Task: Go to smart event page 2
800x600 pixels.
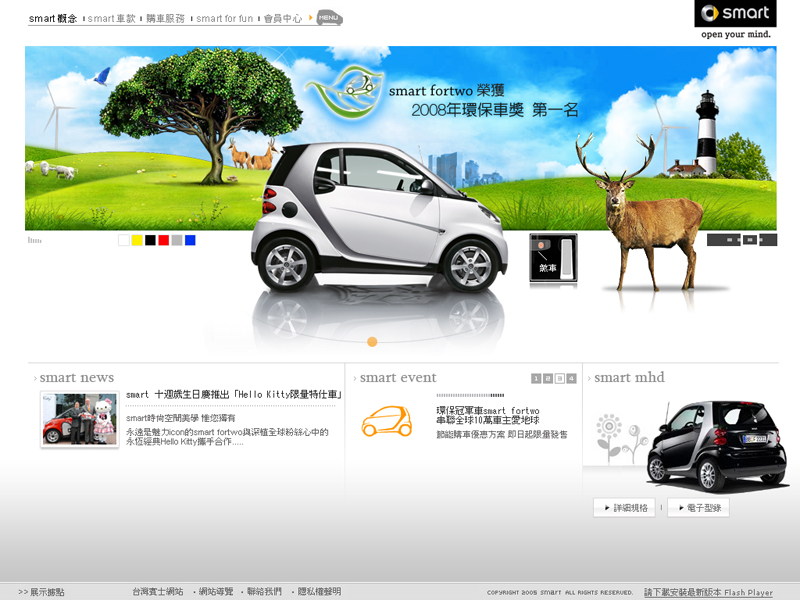Action: [x=547, y=379]
